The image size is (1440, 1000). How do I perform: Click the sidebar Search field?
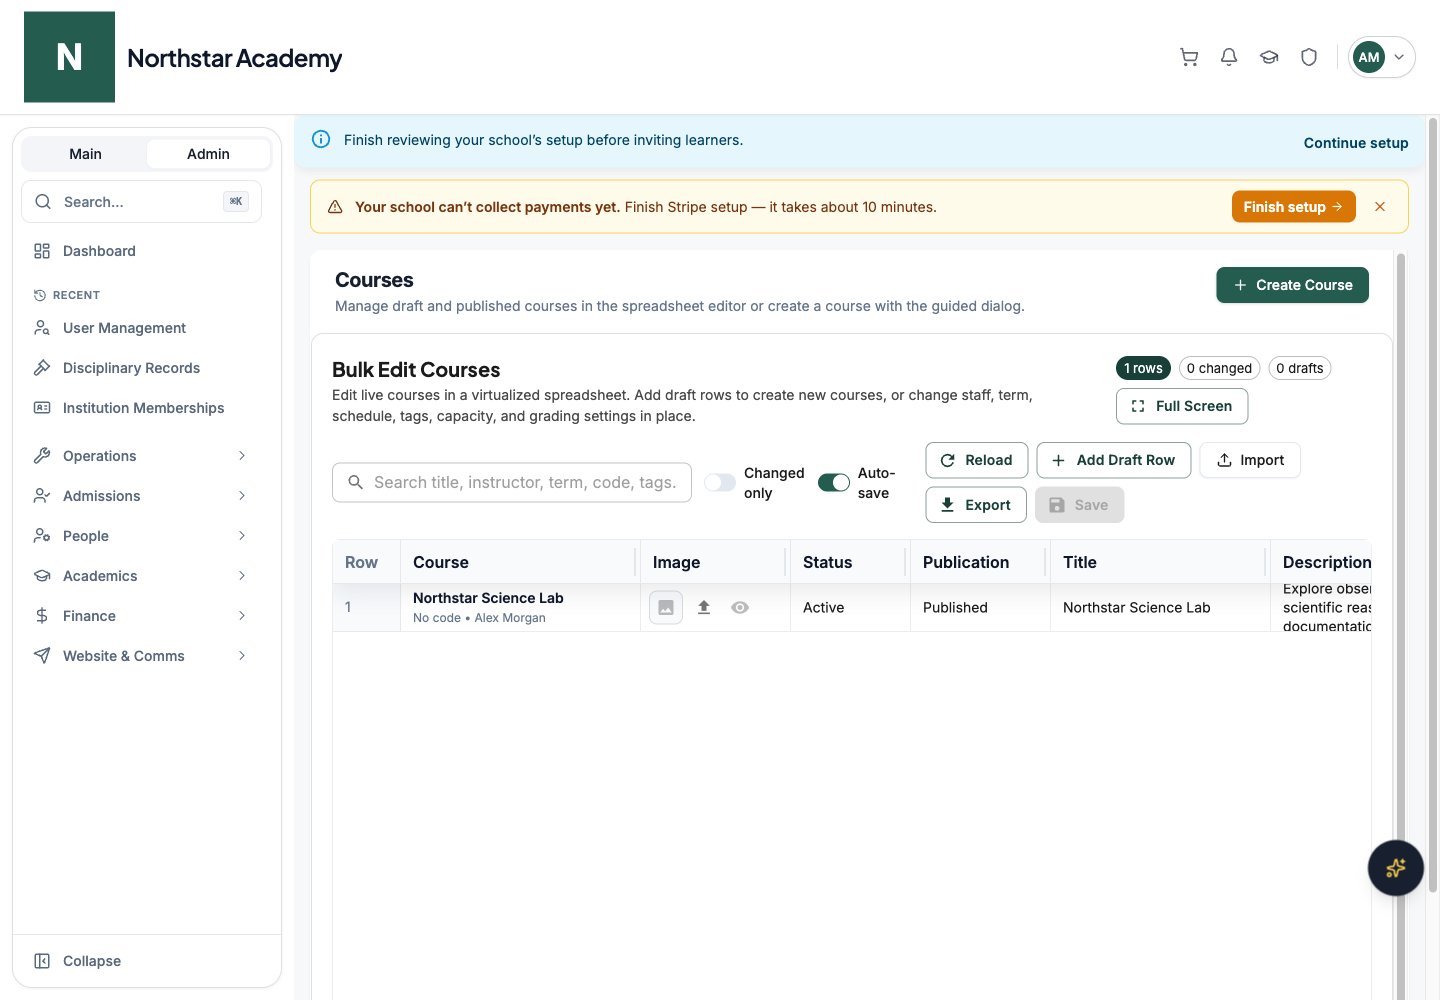141,202
